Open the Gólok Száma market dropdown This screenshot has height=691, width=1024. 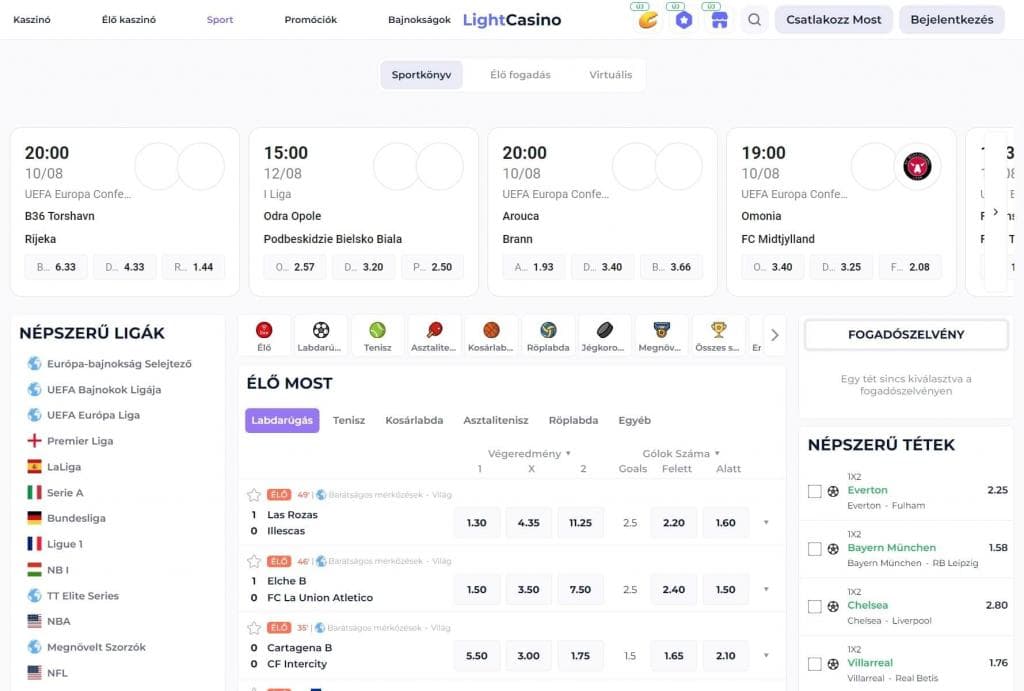tap(681, 453)
